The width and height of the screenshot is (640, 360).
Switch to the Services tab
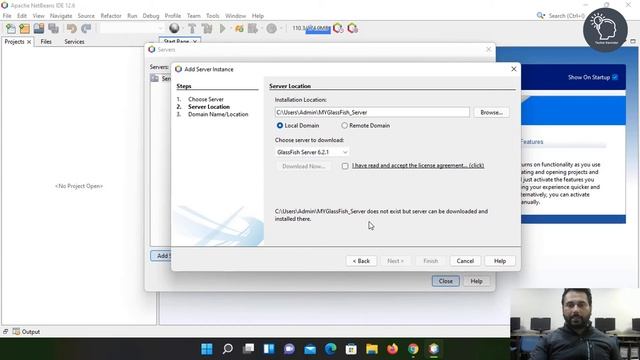[74, 42]
